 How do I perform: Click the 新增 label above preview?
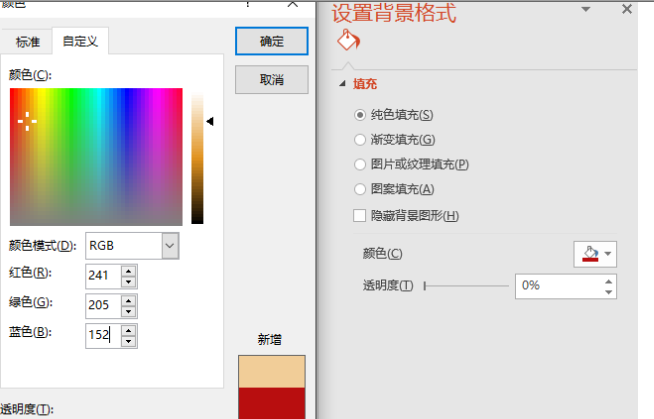[x=269, y=339]
